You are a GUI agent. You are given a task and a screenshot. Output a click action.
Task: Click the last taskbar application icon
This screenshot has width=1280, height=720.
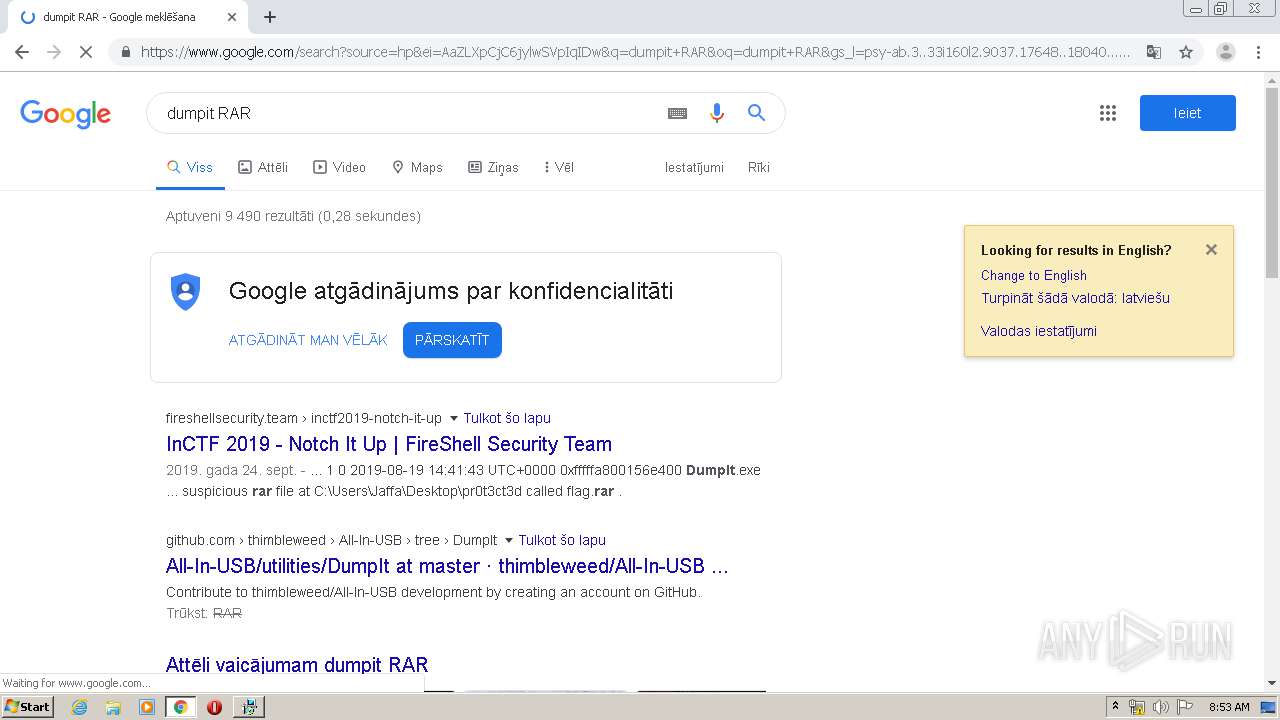tap(249, 707)
